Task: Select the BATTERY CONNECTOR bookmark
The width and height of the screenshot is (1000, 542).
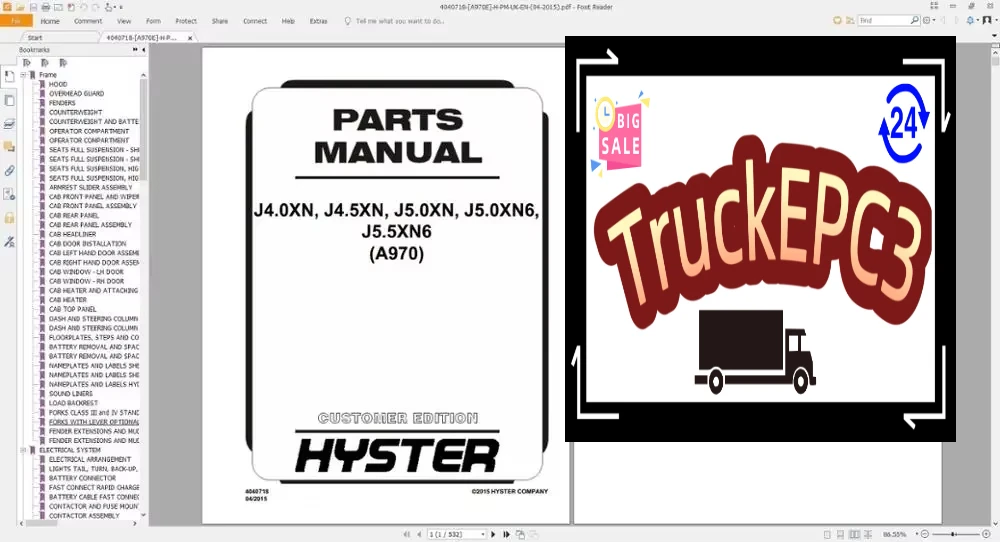Action: pyautogui.click(x=82, y=478)
